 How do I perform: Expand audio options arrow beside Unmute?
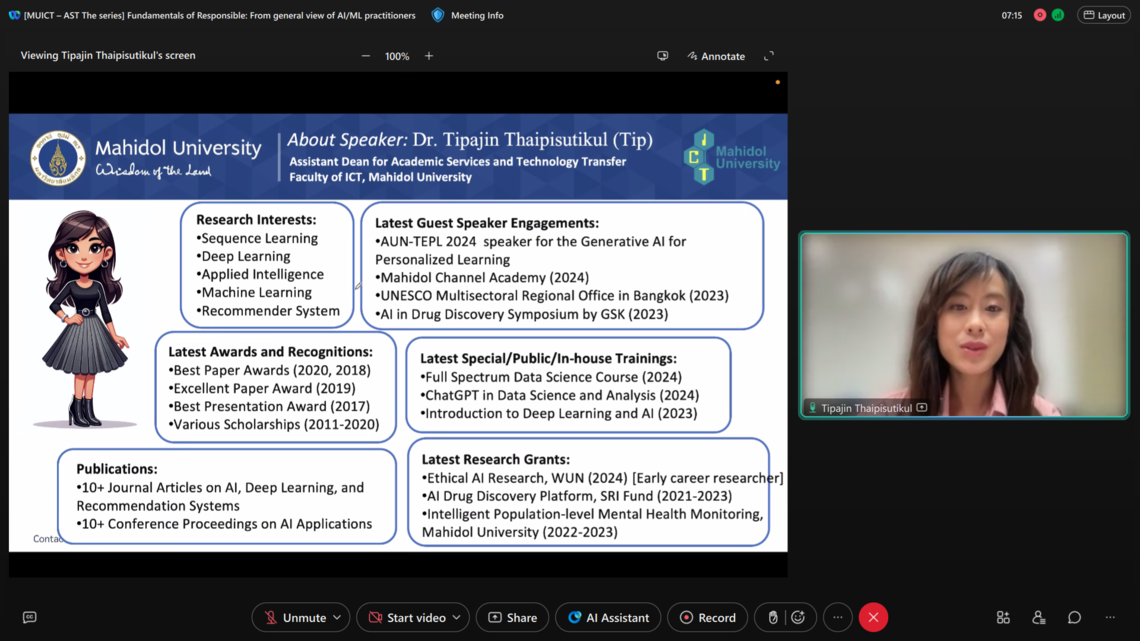tap(337, 617)
